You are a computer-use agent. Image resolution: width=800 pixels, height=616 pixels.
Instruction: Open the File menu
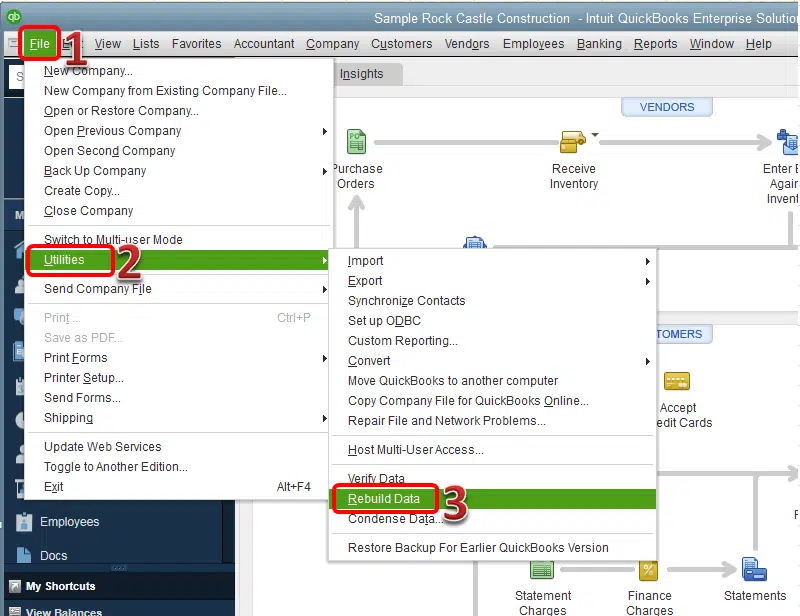pyautogui.click(x=39, y=44)
